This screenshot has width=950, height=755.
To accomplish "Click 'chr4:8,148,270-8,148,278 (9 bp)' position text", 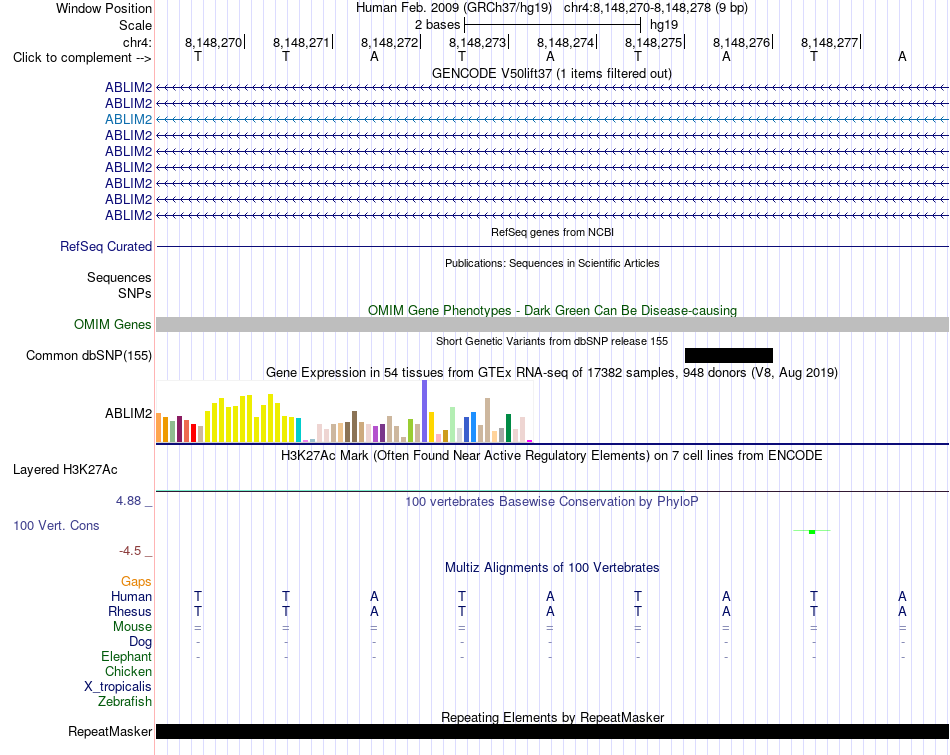I will pos(656,8).
